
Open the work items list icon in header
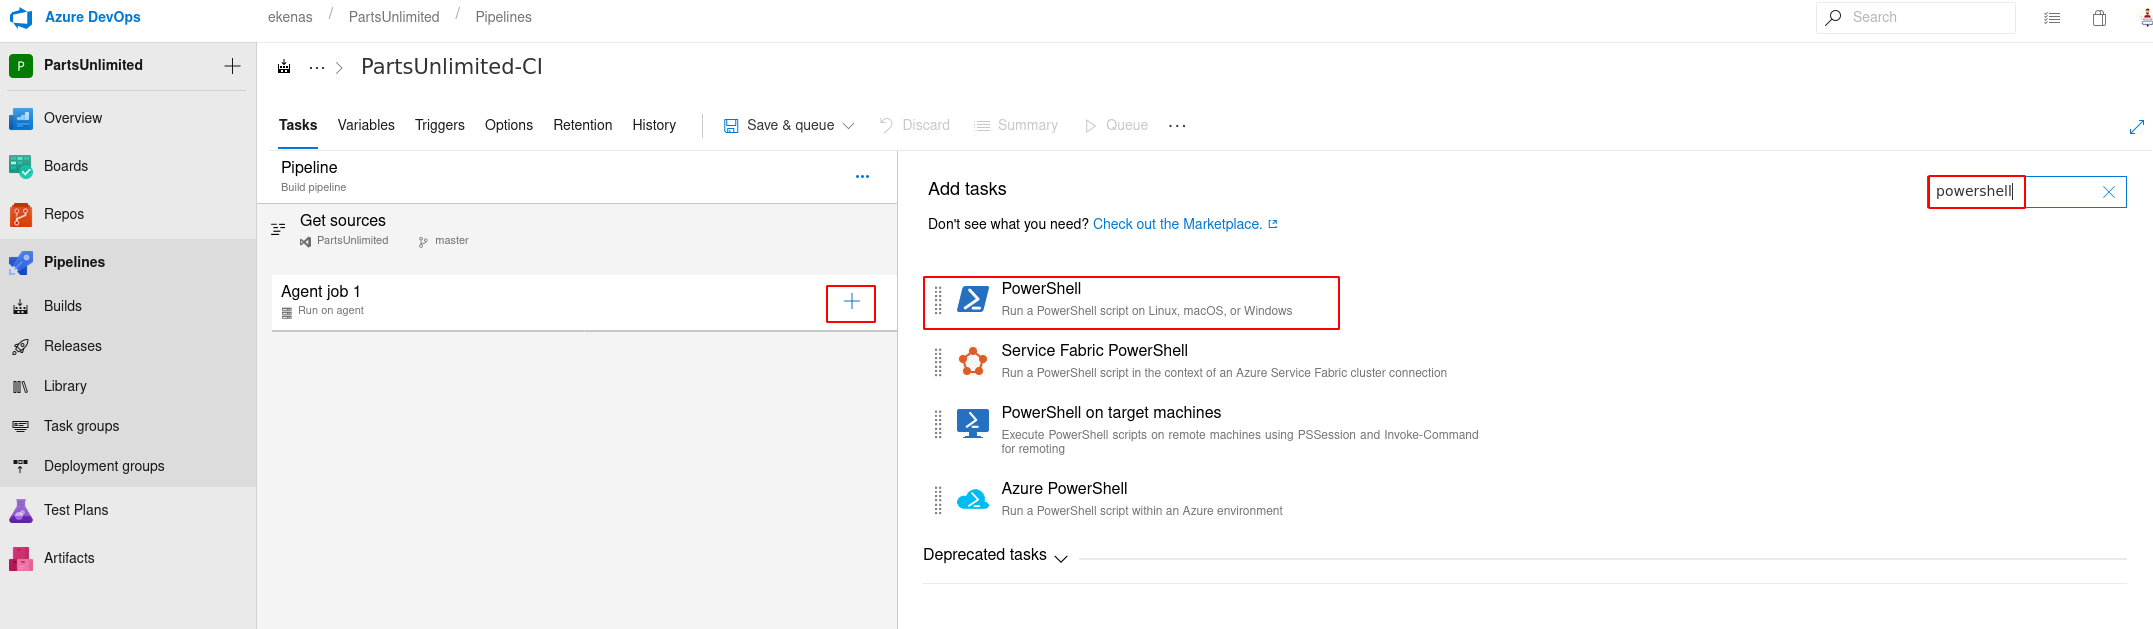click(x=2052, y=18)
